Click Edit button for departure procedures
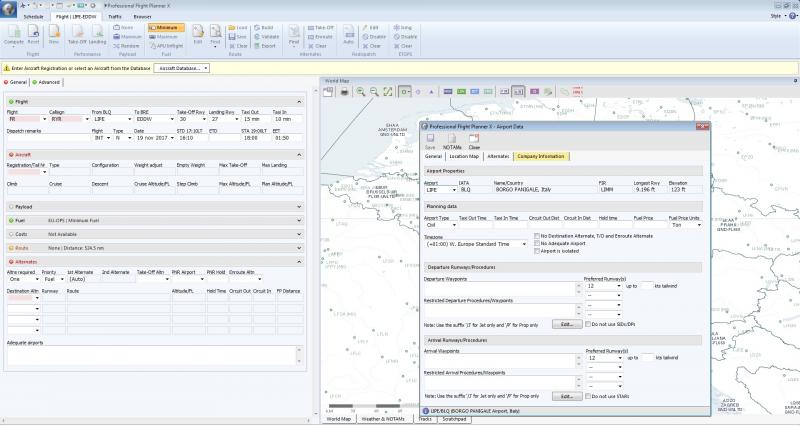 click(567, 324)
